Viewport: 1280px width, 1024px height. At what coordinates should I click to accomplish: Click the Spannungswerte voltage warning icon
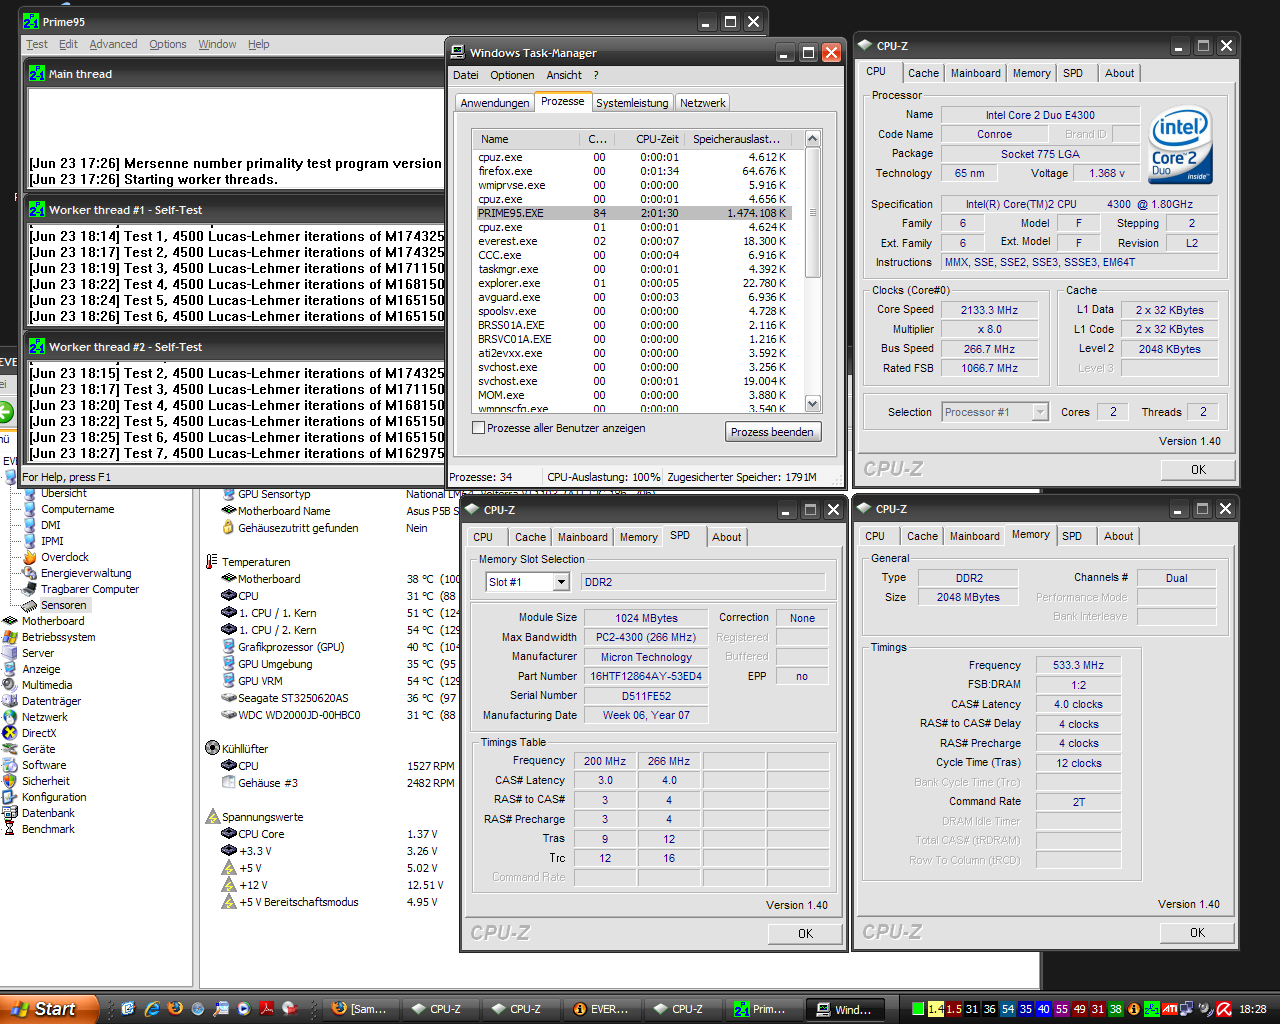pyautogui.click(x=212, y=817)
